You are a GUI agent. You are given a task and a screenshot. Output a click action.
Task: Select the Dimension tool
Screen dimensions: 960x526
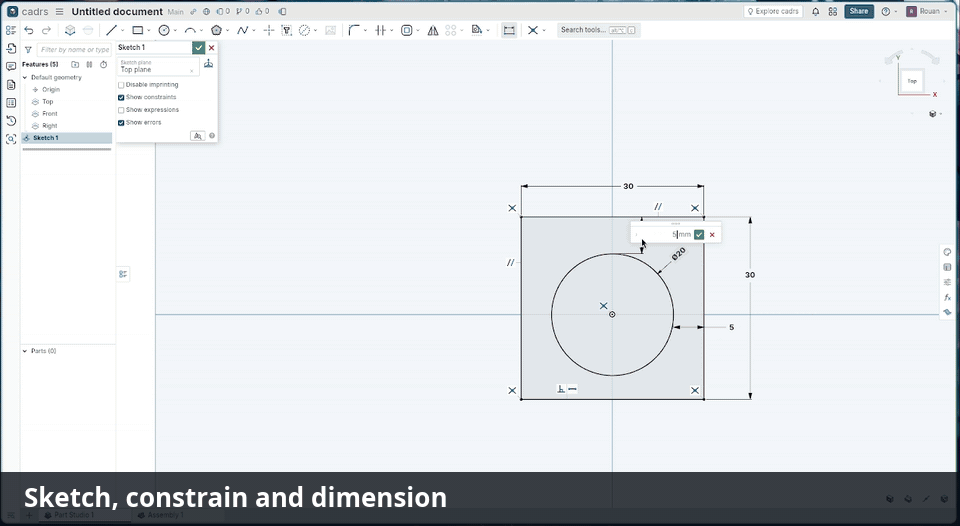coord(509,30)
